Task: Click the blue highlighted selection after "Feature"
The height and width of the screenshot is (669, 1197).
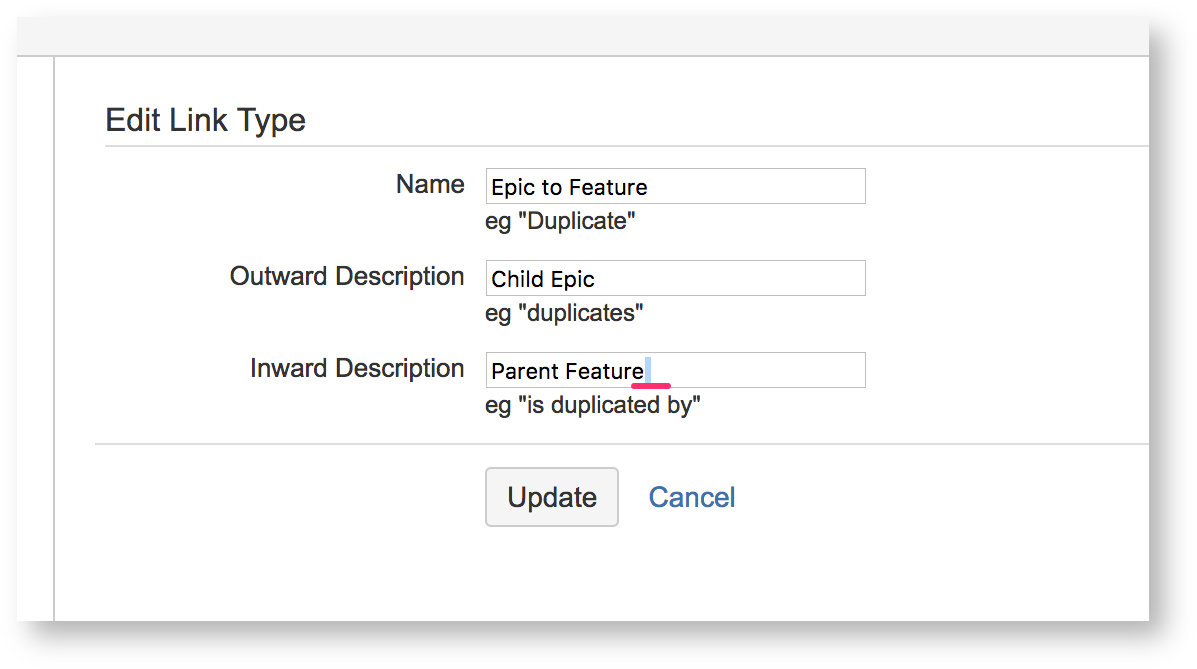Action: pyautogui.click(x=648, y=371)
